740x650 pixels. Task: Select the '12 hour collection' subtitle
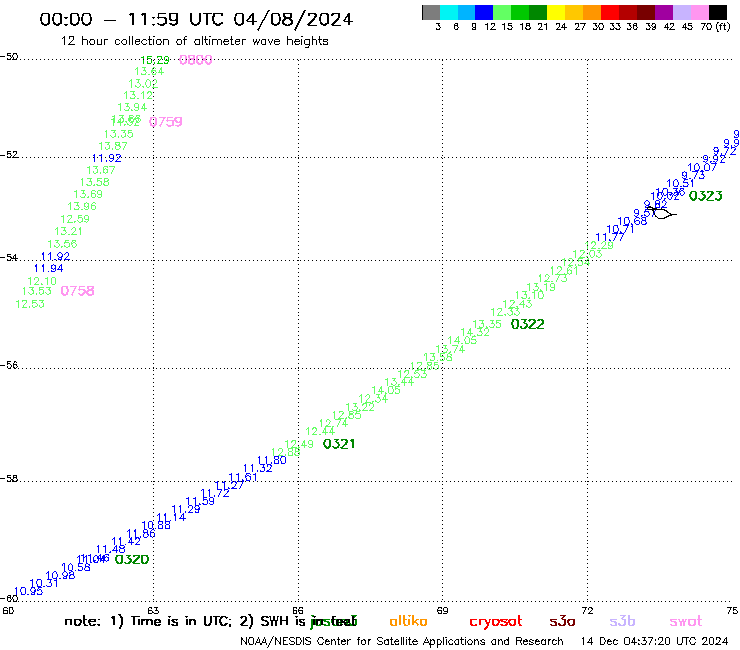194,41
